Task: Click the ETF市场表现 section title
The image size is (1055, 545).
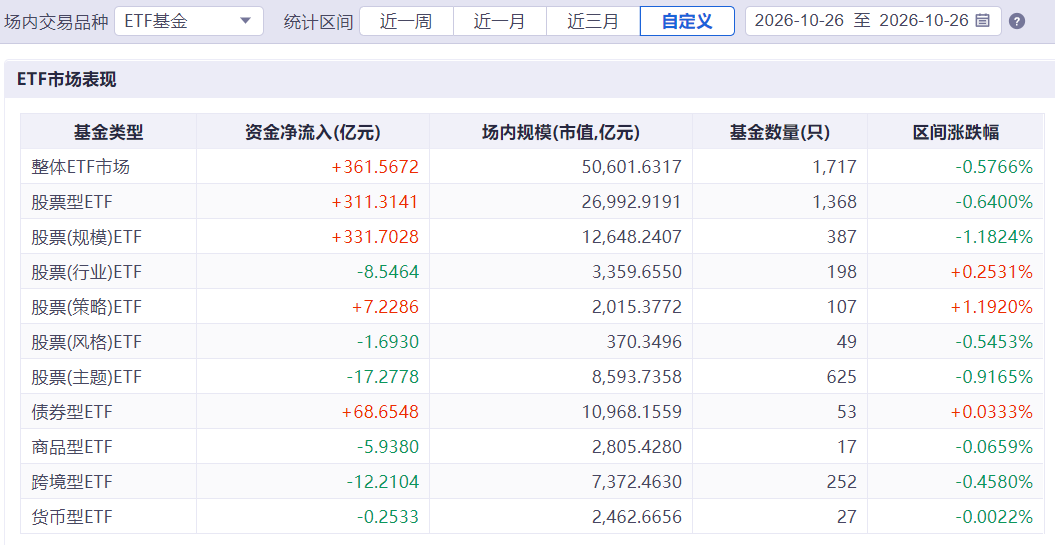Action: tap(67, 79)
